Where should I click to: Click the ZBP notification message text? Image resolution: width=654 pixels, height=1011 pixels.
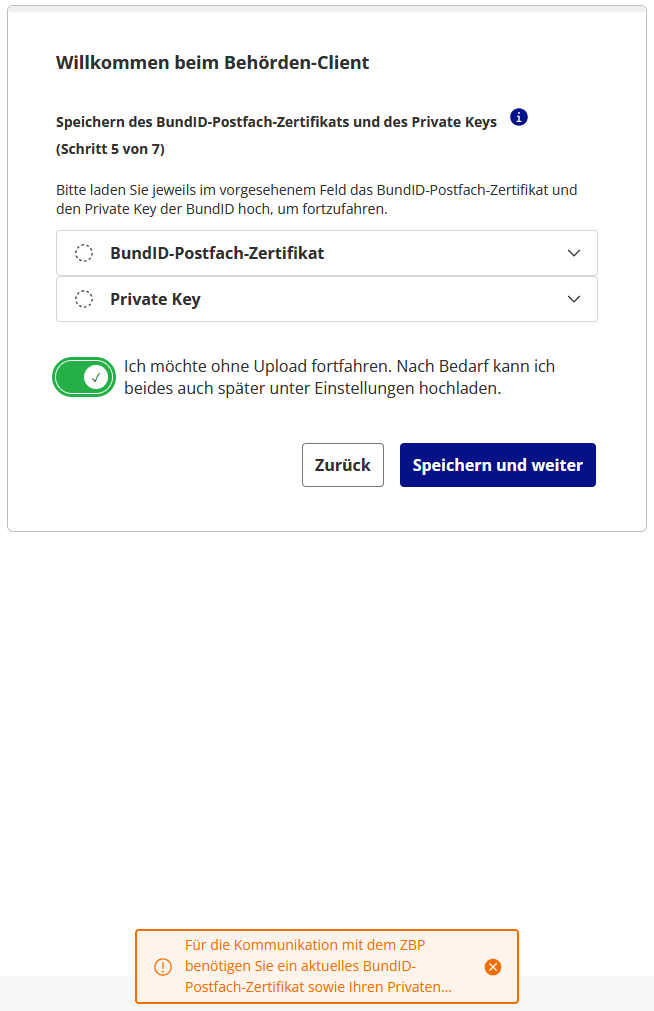(x=318, y=966)
